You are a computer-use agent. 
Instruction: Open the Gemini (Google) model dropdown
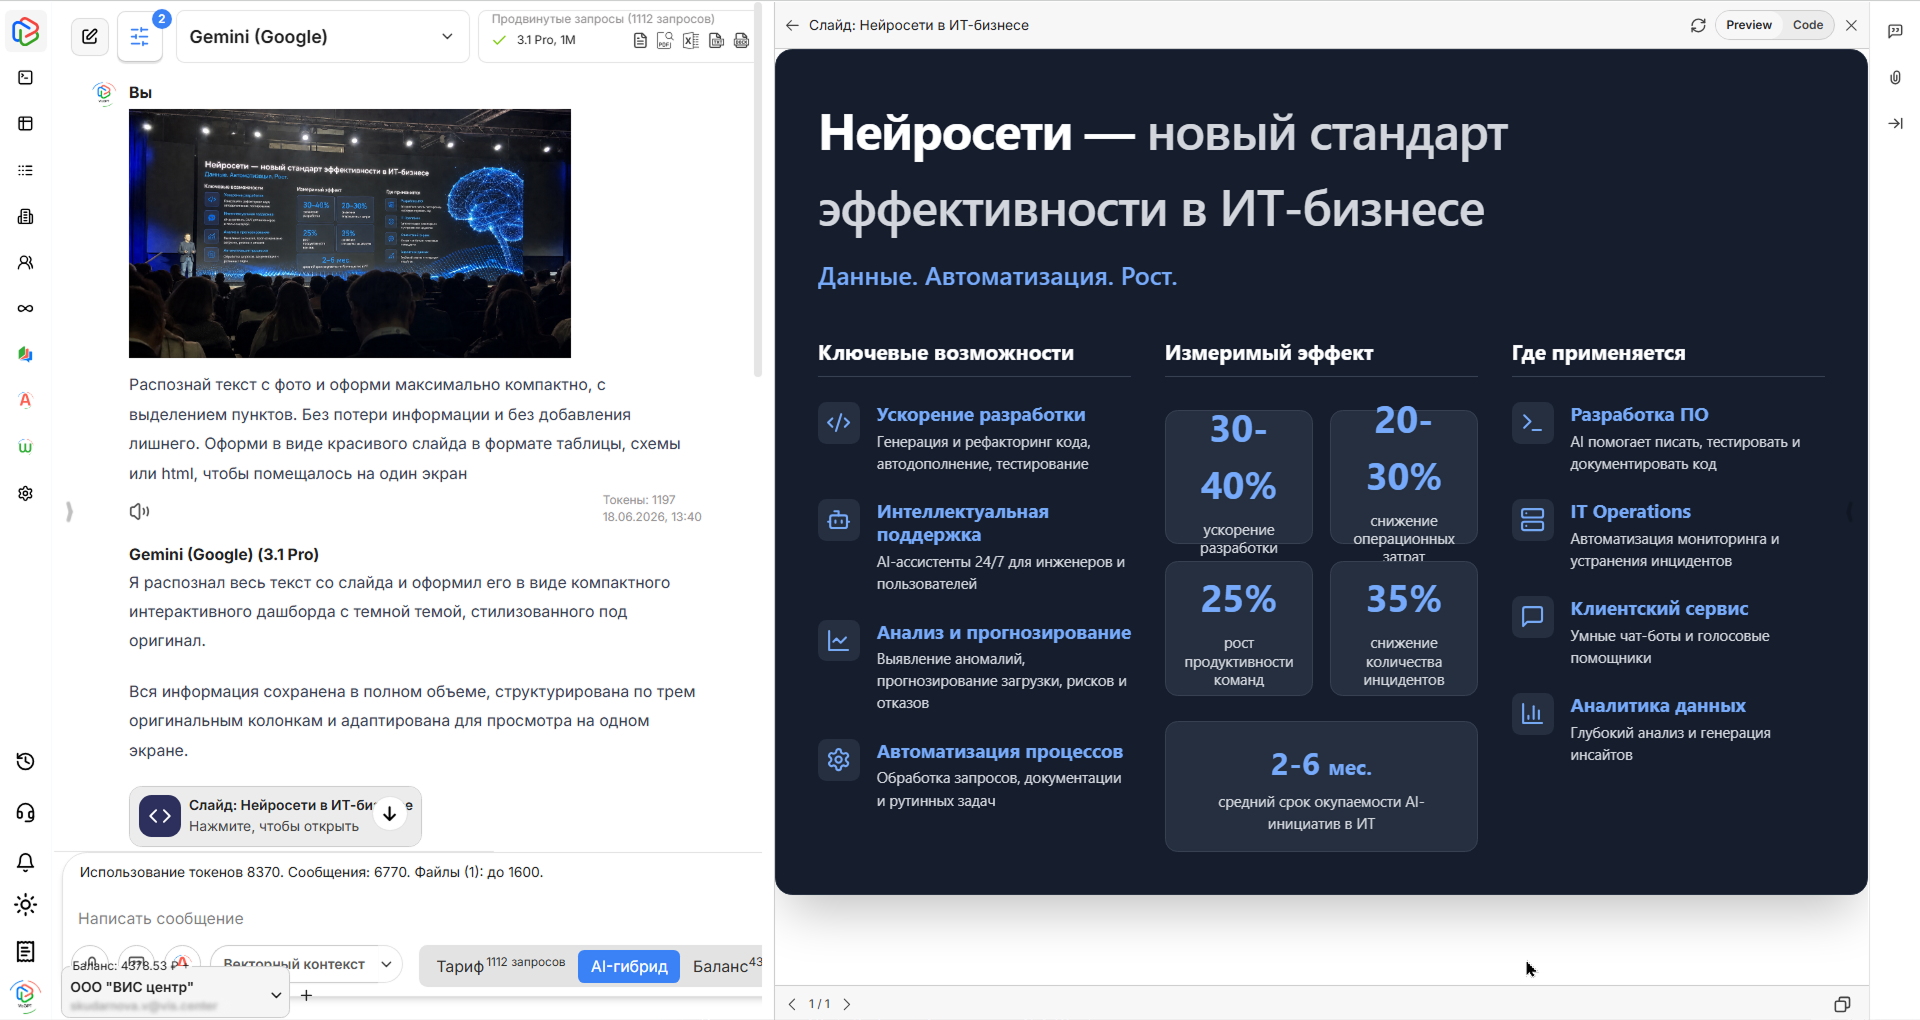click(x=322, y=37)
